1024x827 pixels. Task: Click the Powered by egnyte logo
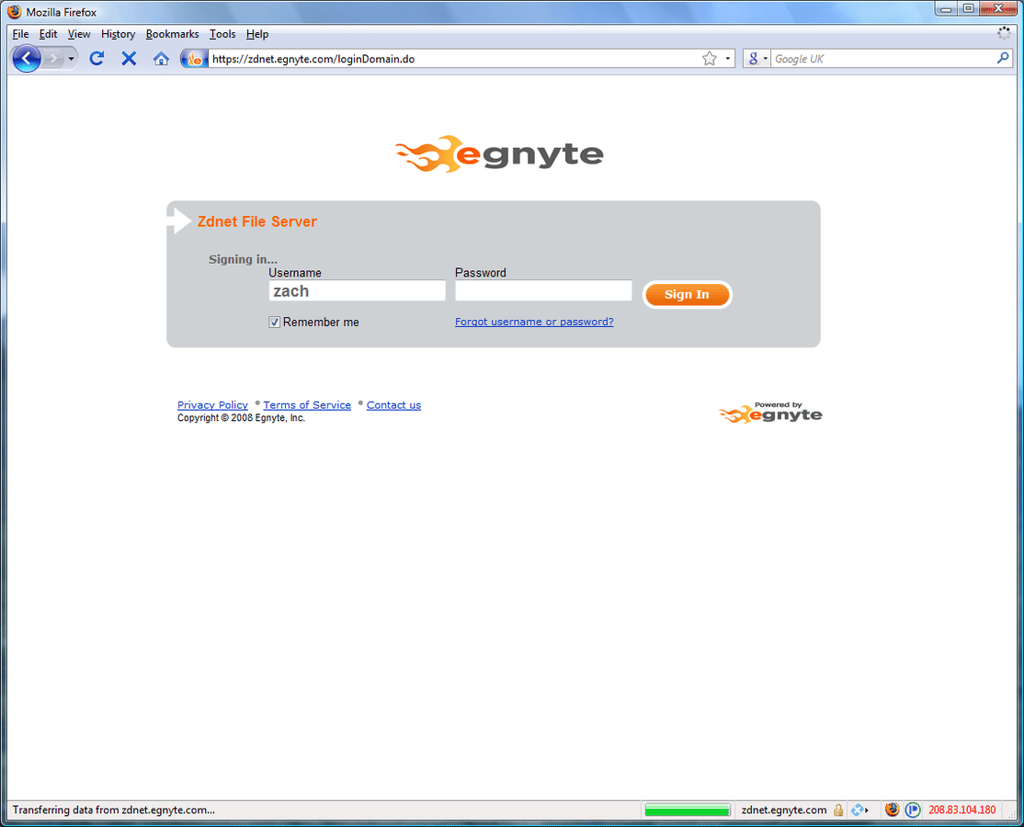point(771,413)
